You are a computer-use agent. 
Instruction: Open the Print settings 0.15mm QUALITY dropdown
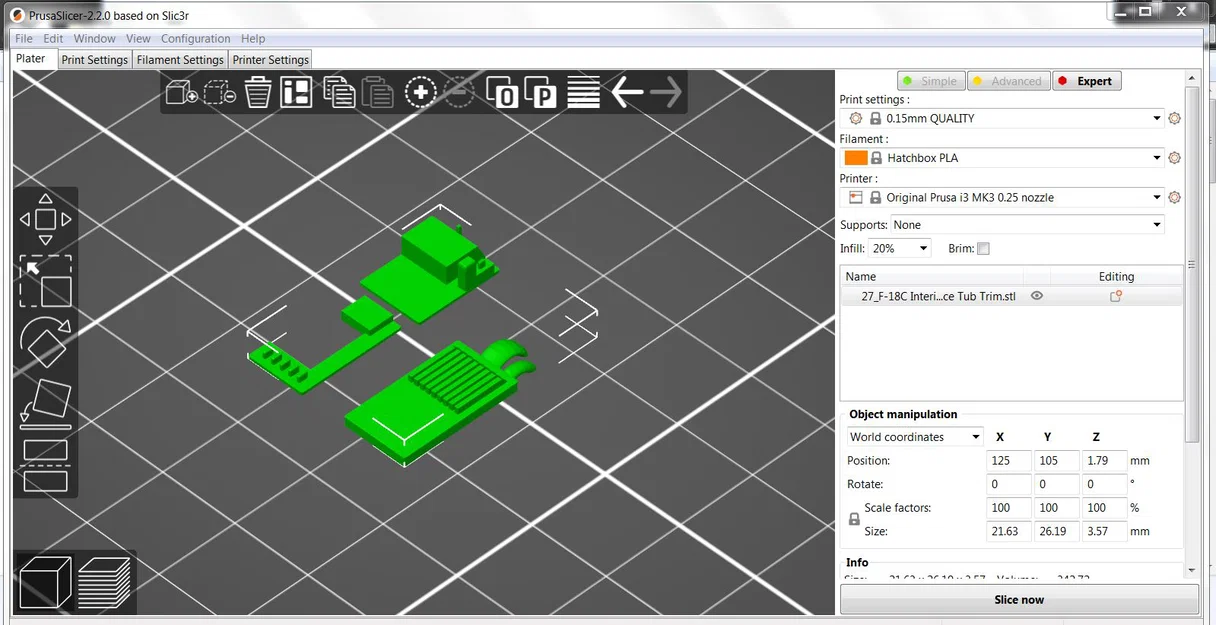(x=1002, y=118)
